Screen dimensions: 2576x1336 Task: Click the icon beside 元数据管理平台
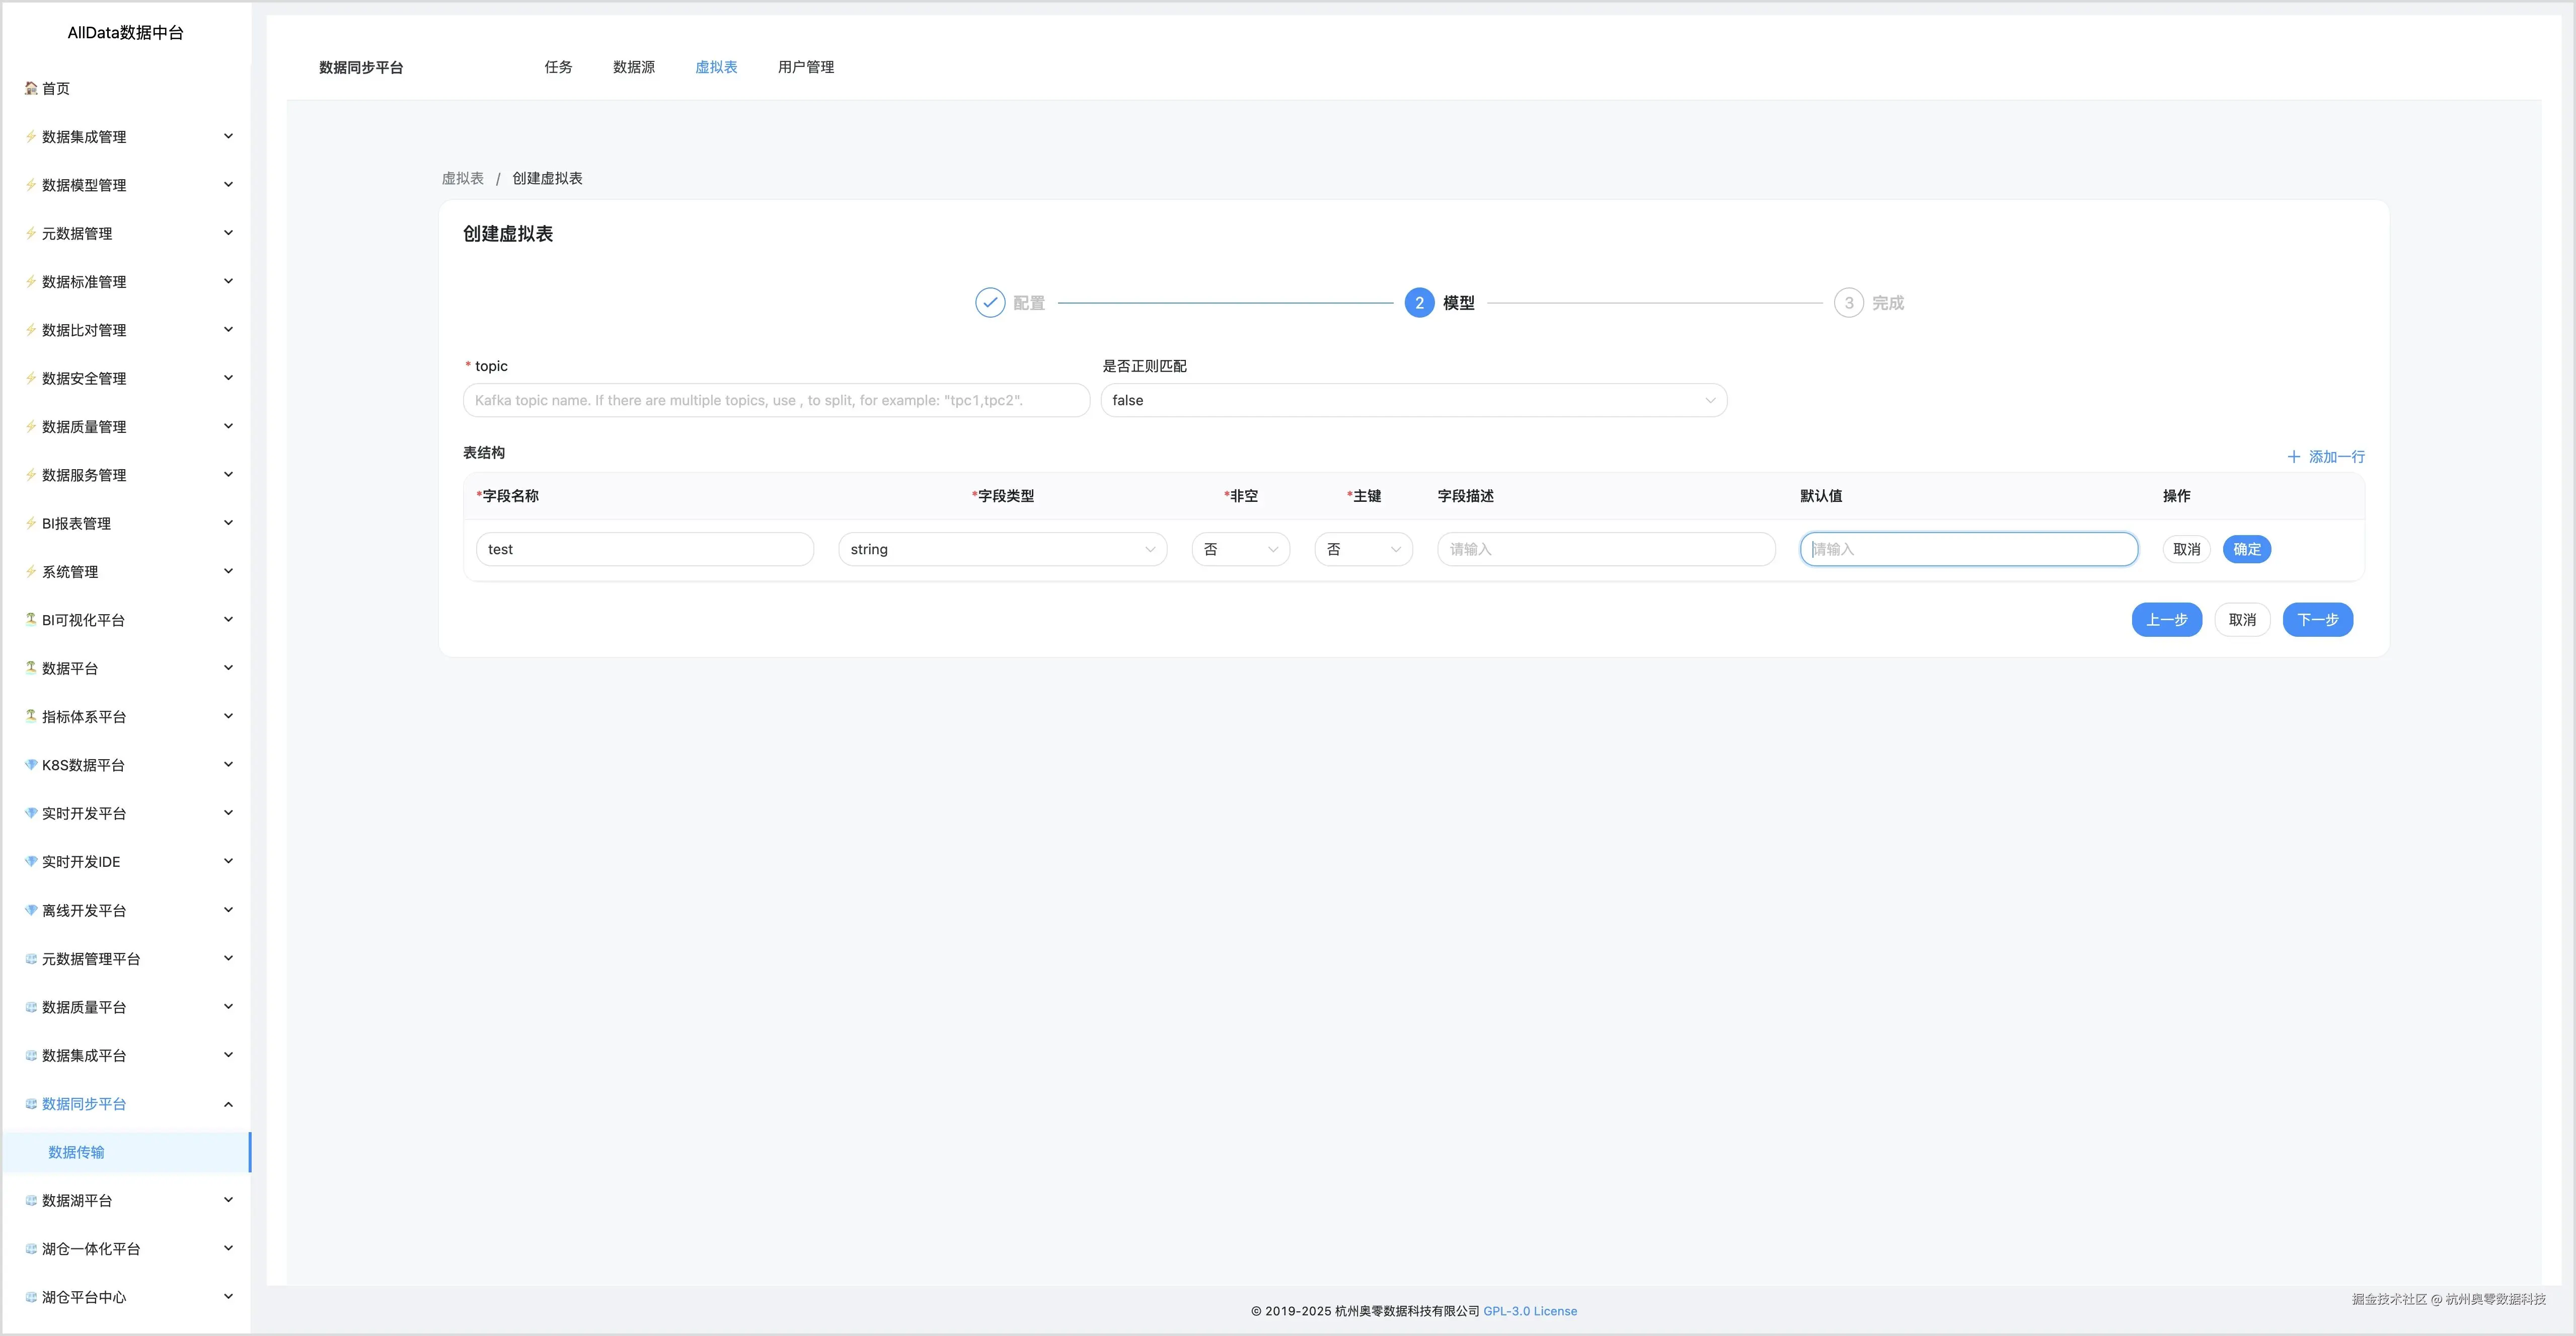[x=31, y=958]
